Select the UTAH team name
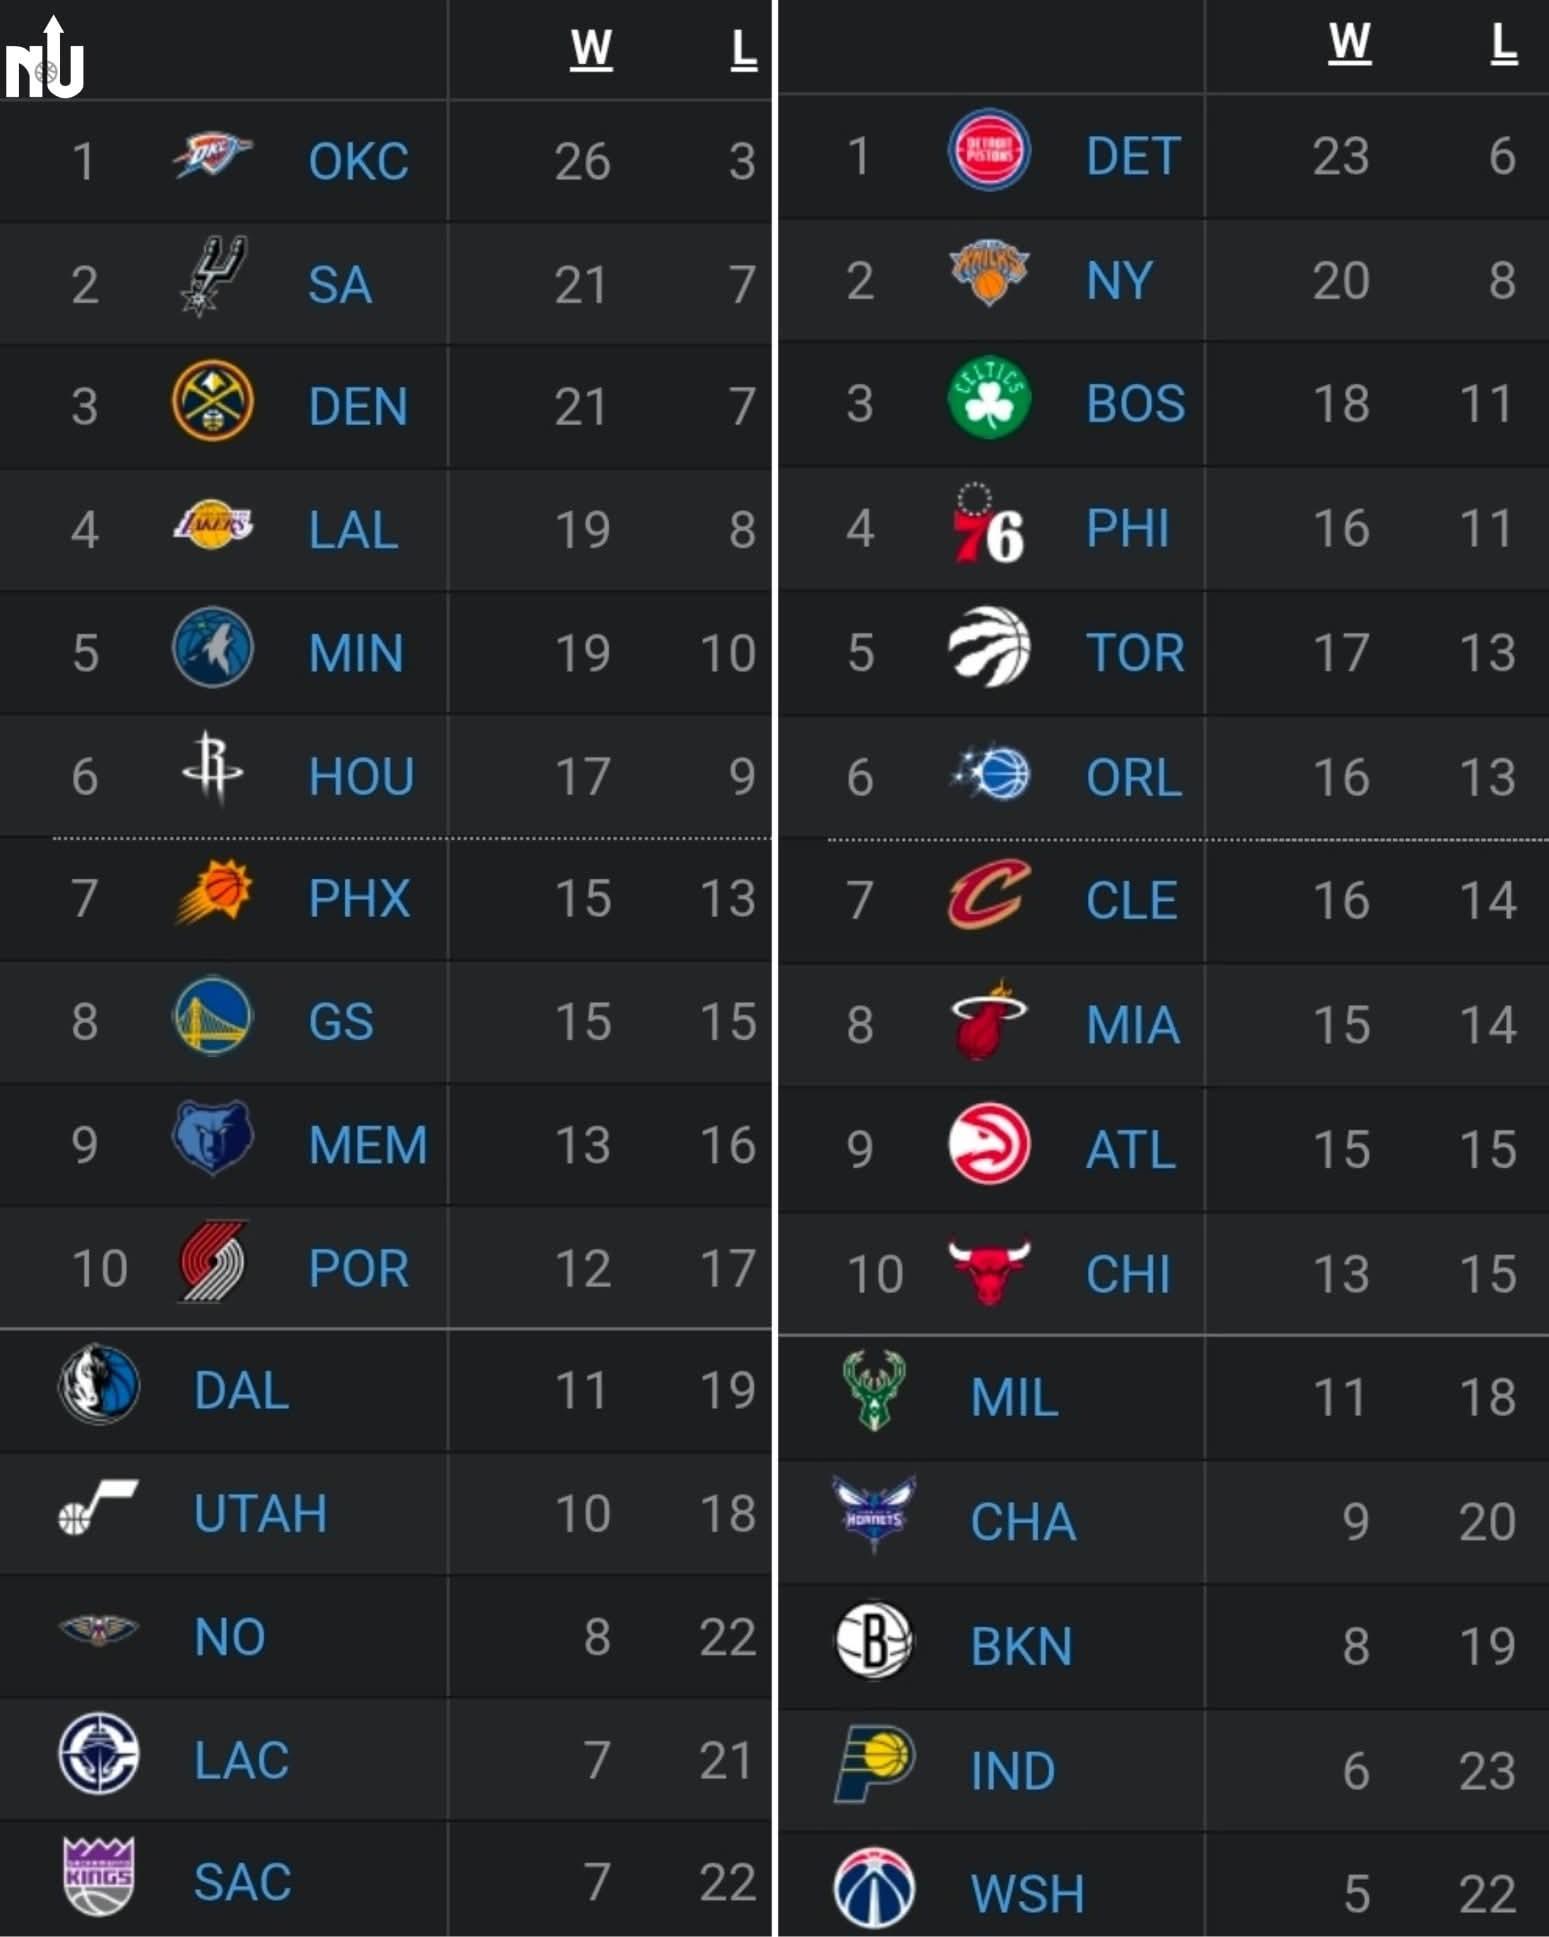 [x=260, y=1513]
